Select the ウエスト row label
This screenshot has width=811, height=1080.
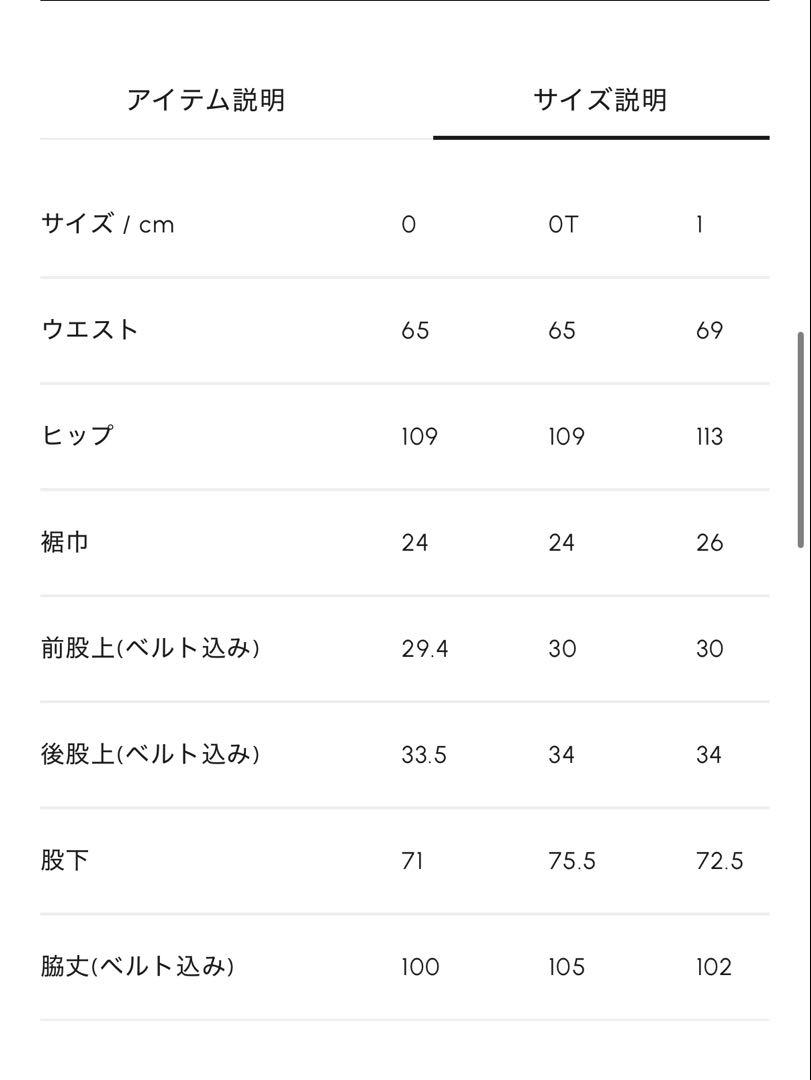pos(90,330)
